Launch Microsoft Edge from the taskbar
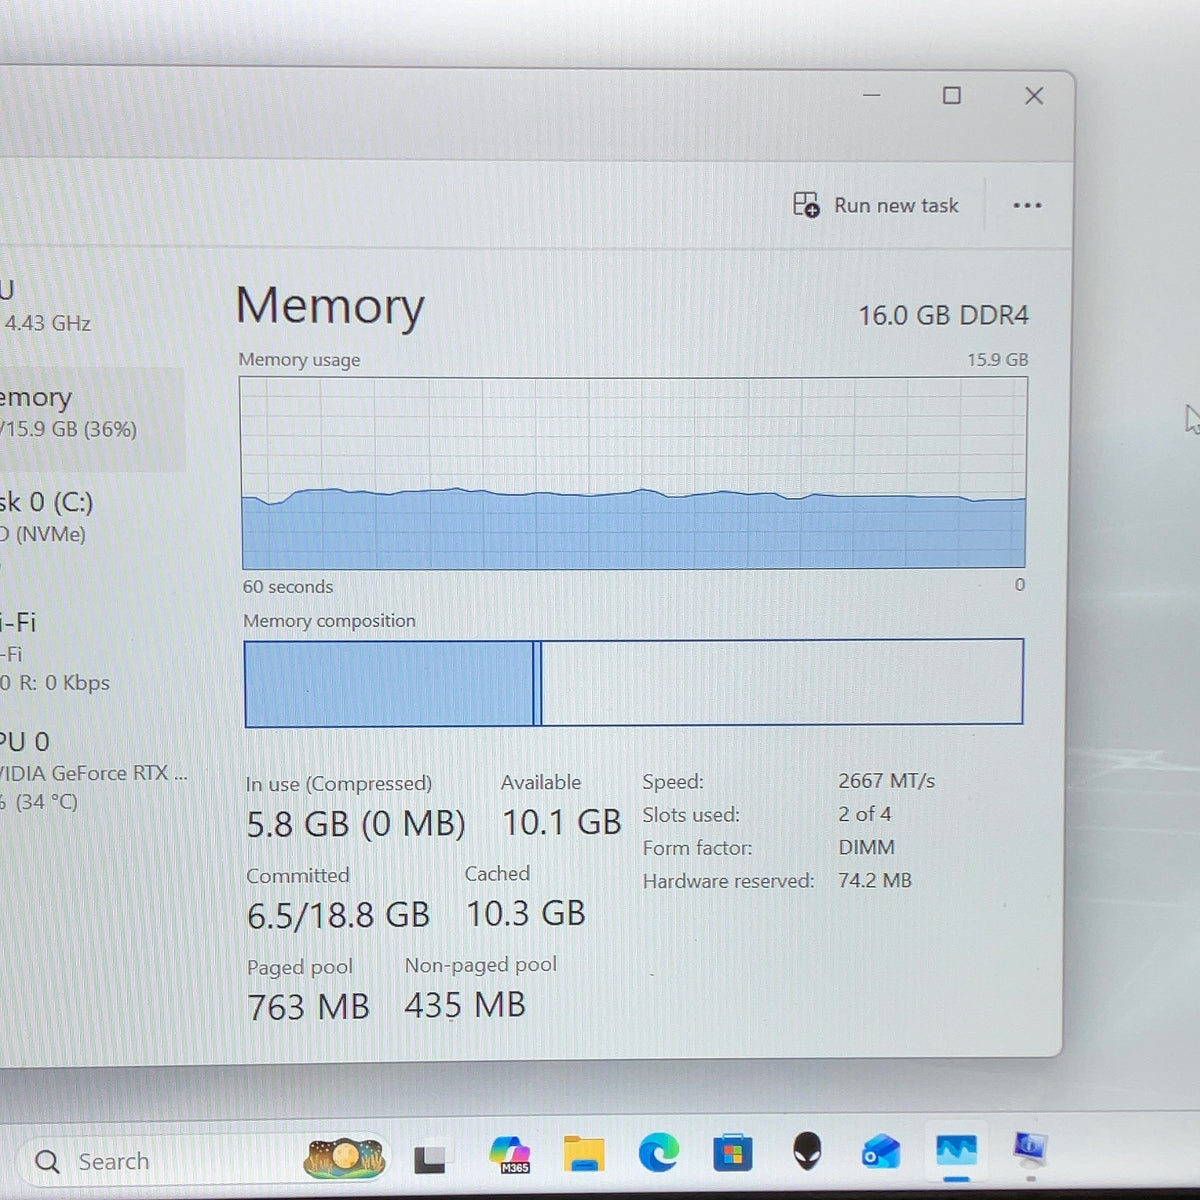Image resolution: width=1200 pixels, height=1200 pixels. [x=659, y=1153]
